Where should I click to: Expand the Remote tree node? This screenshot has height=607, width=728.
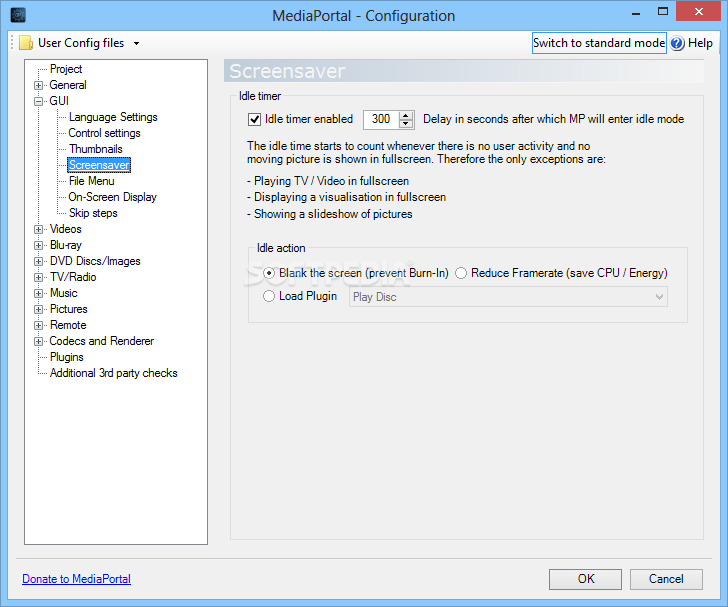39,326
